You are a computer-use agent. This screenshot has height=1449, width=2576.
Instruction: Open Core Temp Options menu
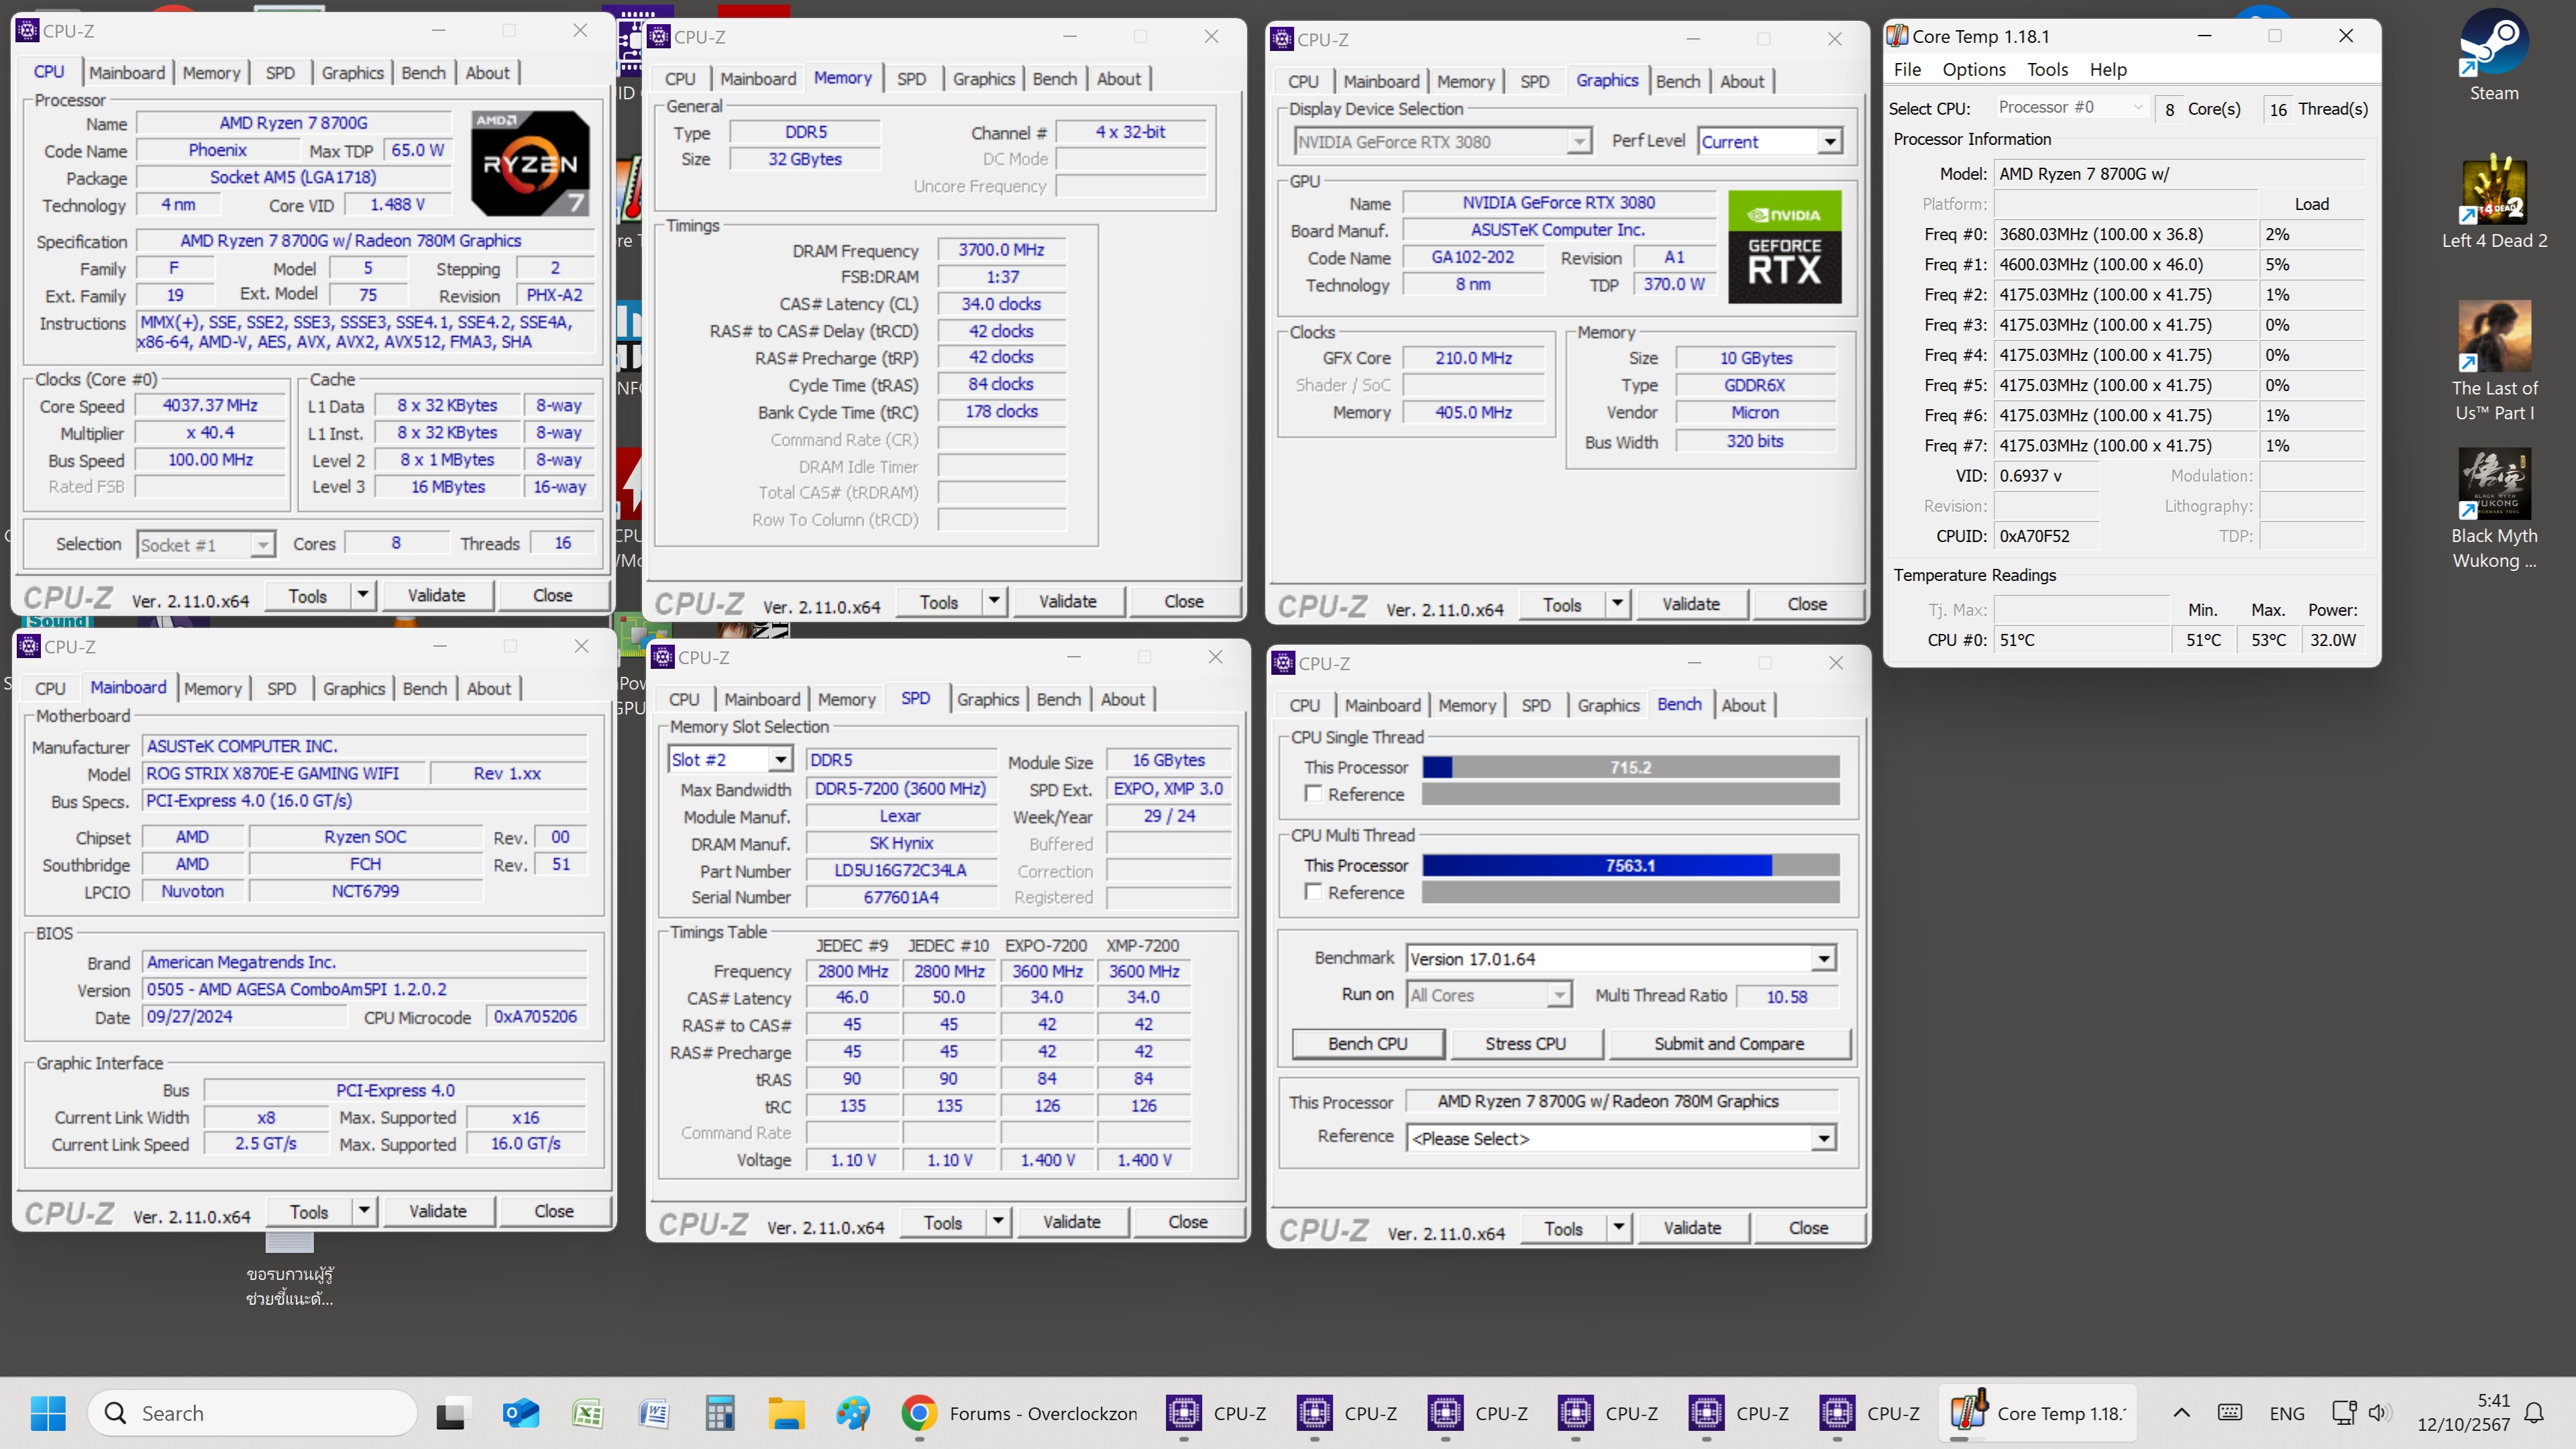pos(1973,69)
